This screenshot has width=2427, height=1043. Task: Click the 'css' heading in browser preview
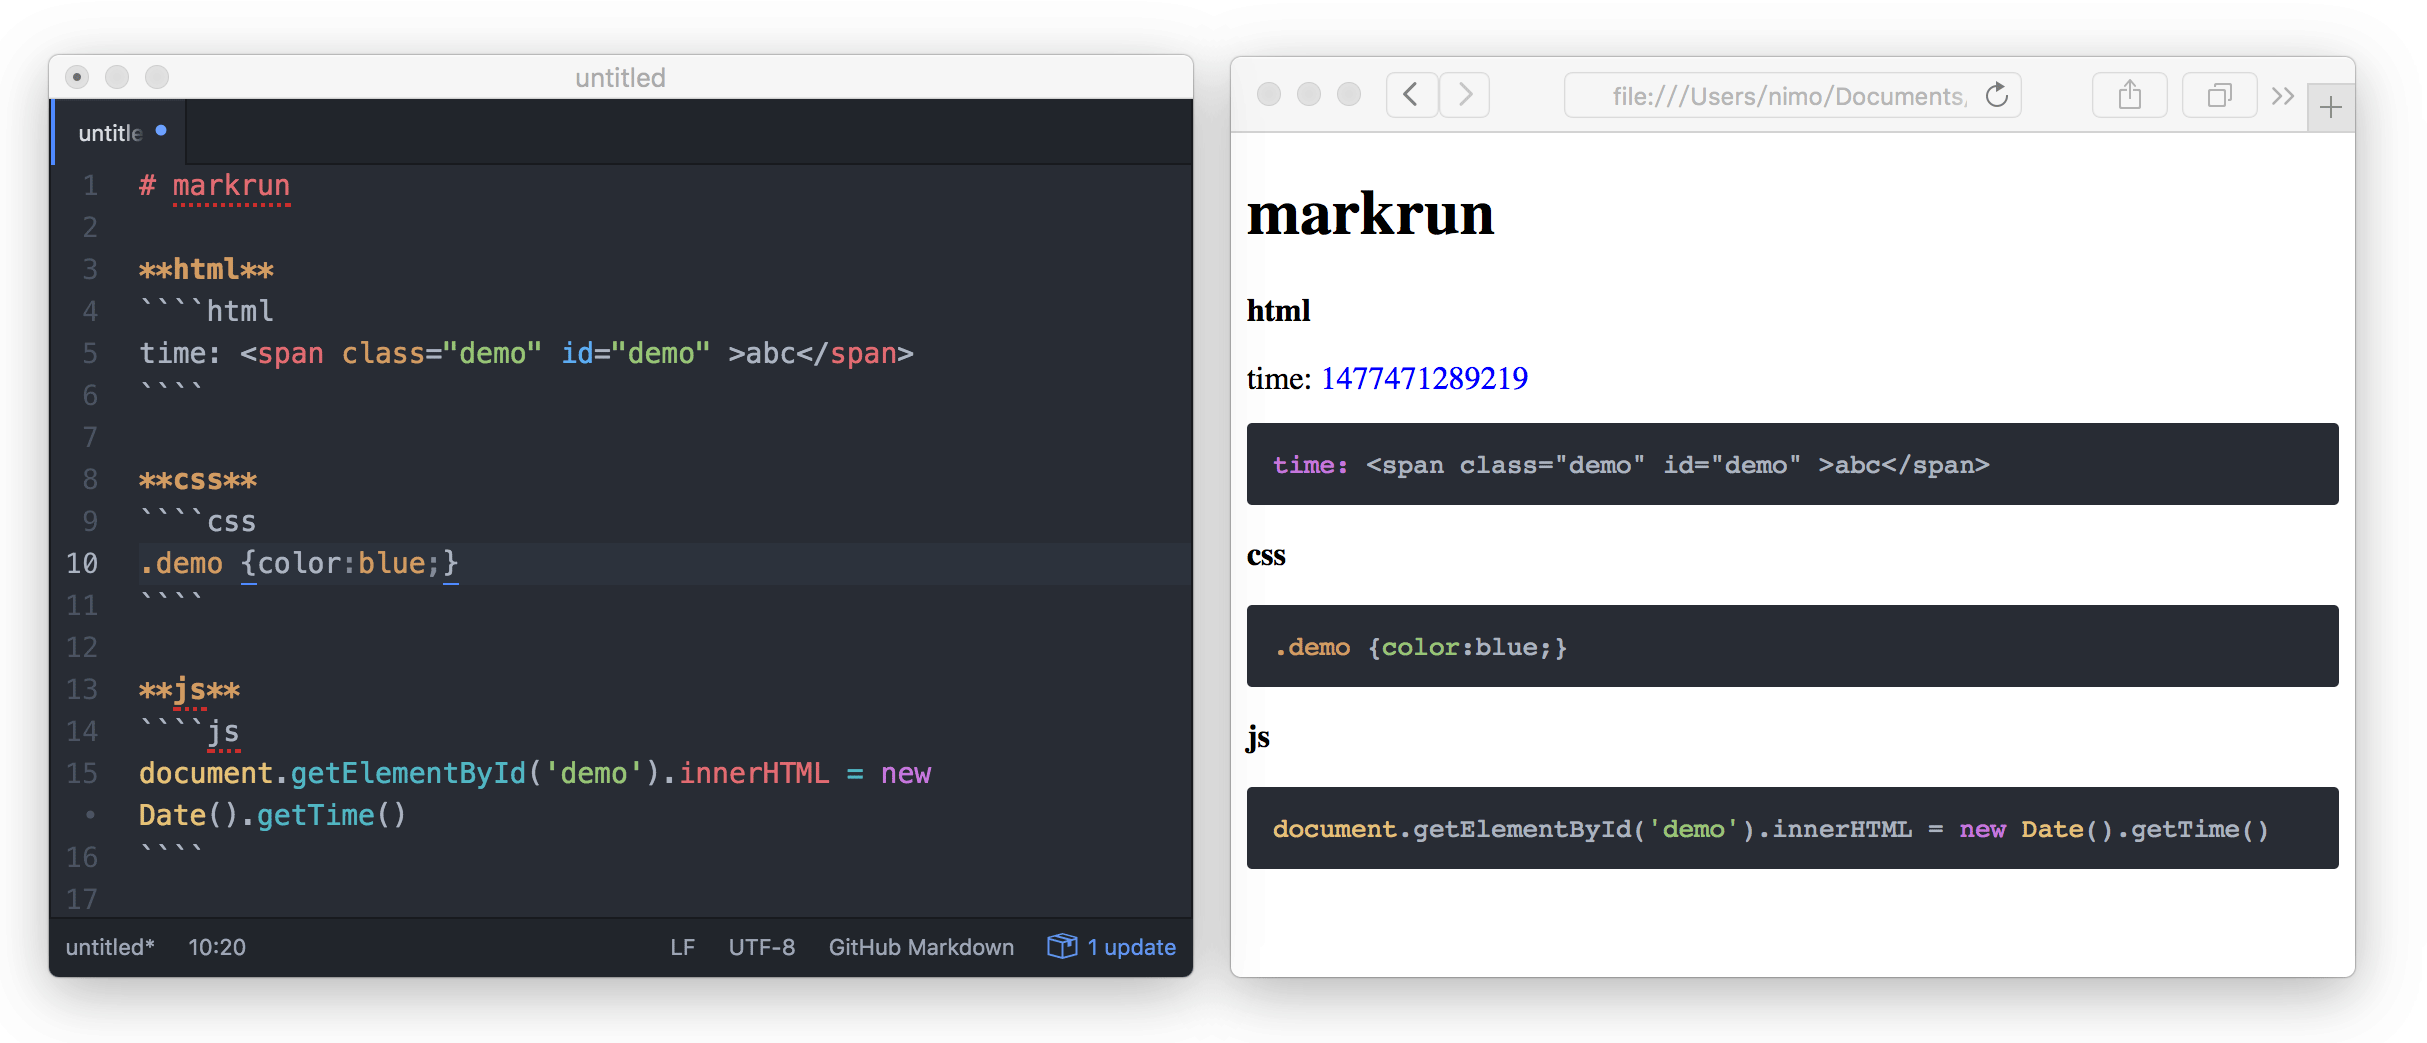tap(1266, 556)
